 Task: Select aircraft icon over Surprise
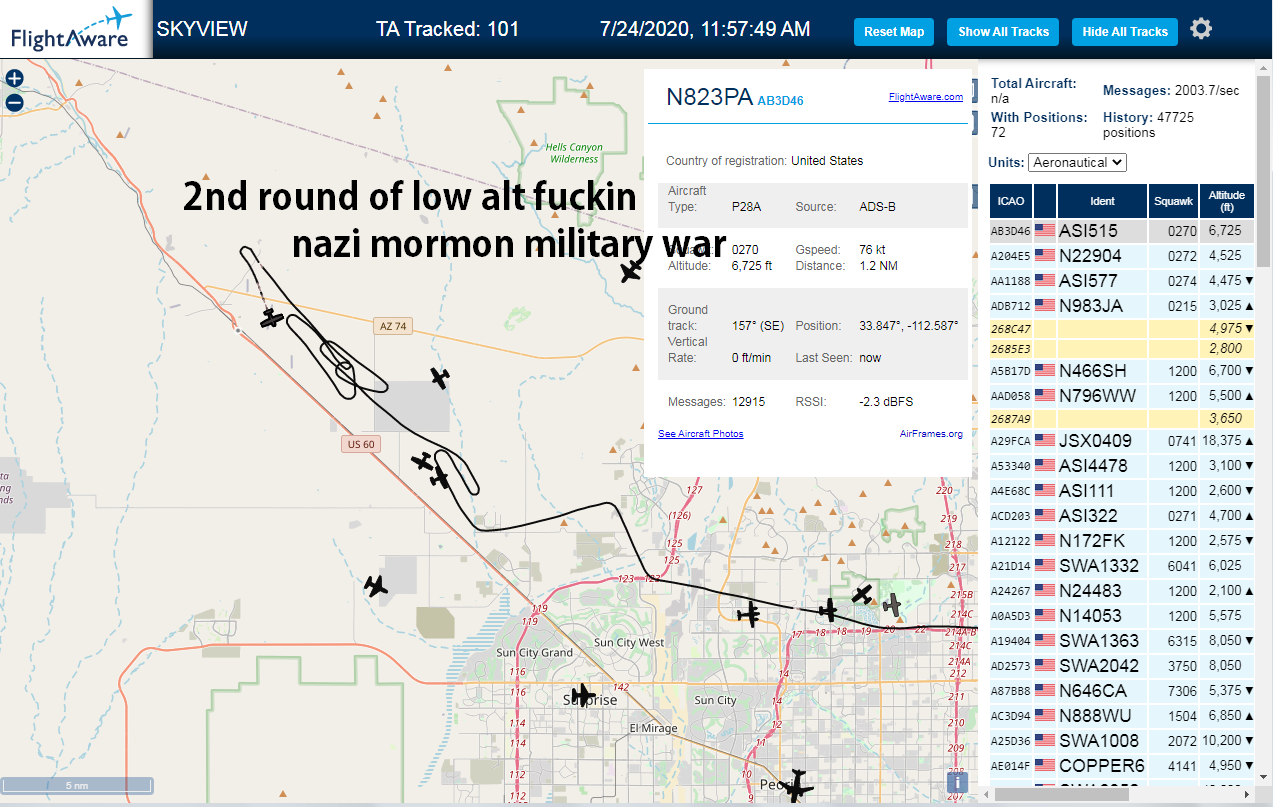click(581, 695)
